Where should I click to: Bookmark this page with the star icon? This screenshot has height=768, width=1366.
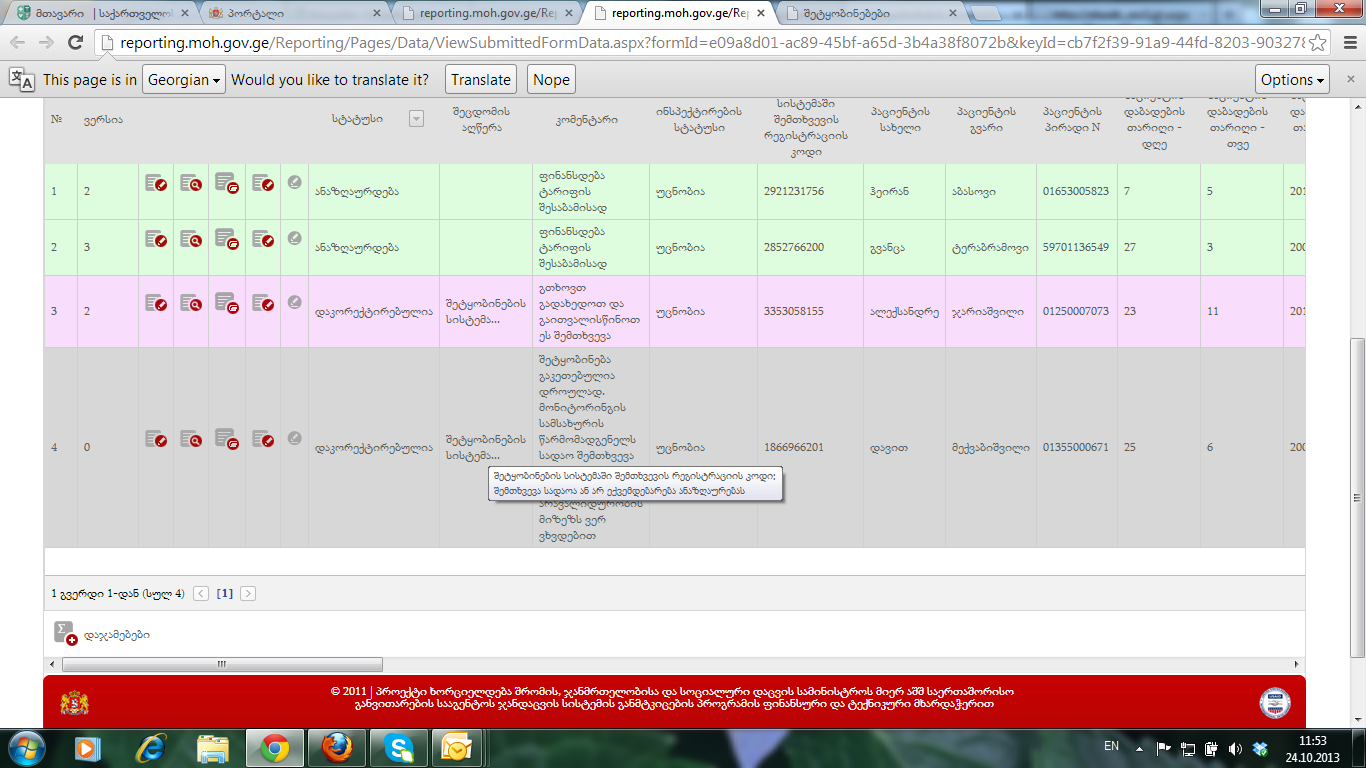[1318, 43]
